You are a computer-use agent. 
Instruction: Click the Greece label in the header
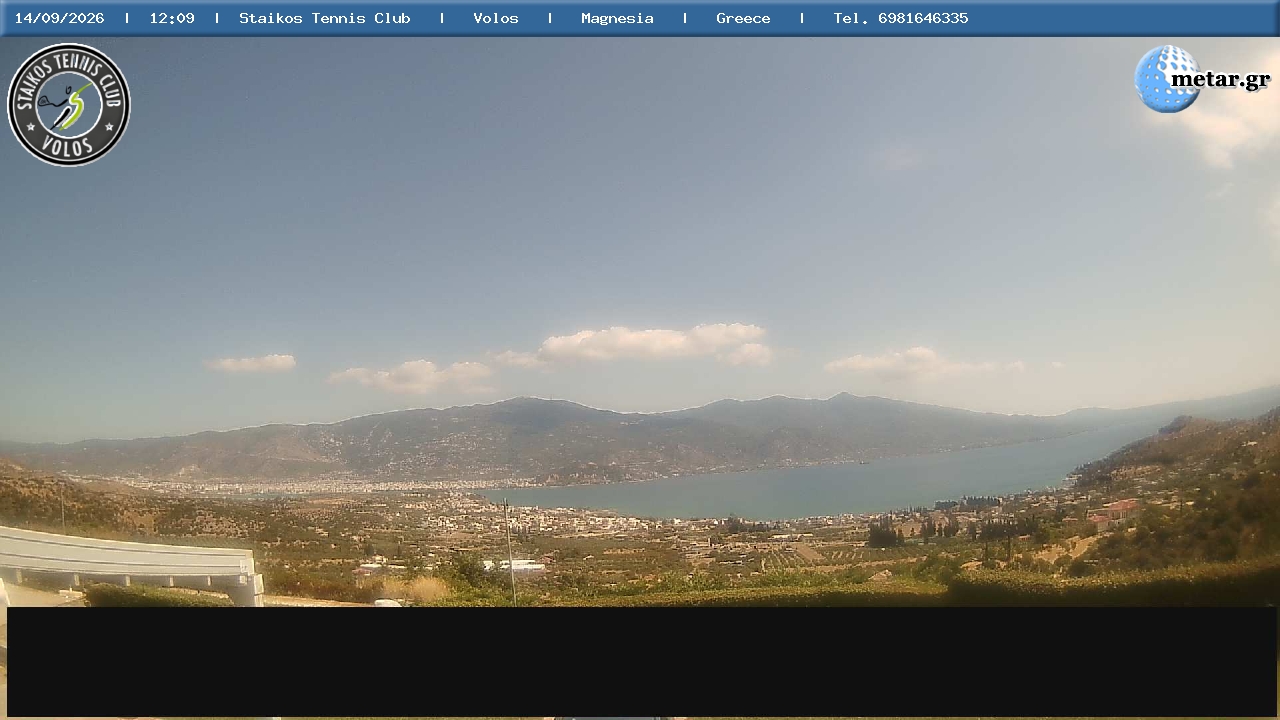pyautogui.click(x=743, y=18)
